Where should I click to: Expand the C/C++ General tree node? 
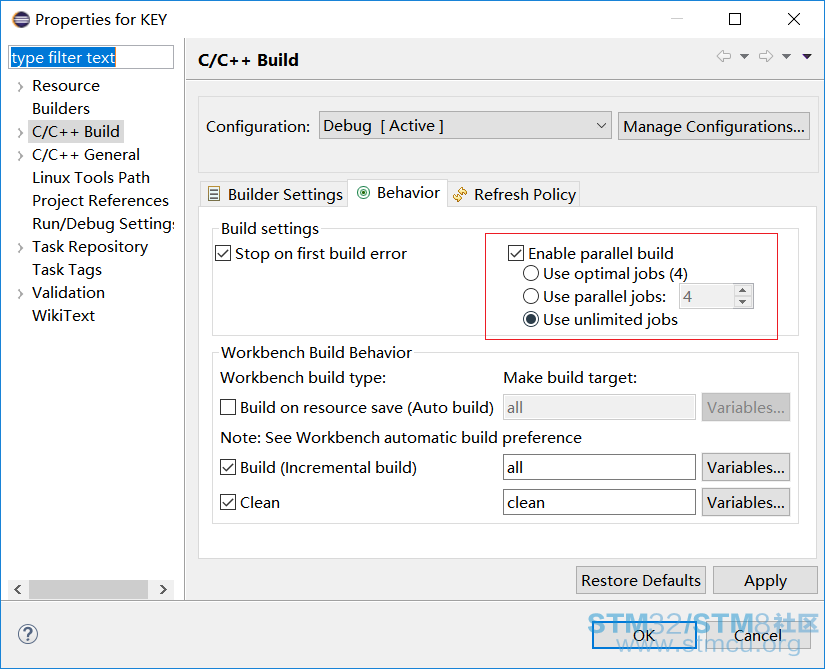point(20,155)
